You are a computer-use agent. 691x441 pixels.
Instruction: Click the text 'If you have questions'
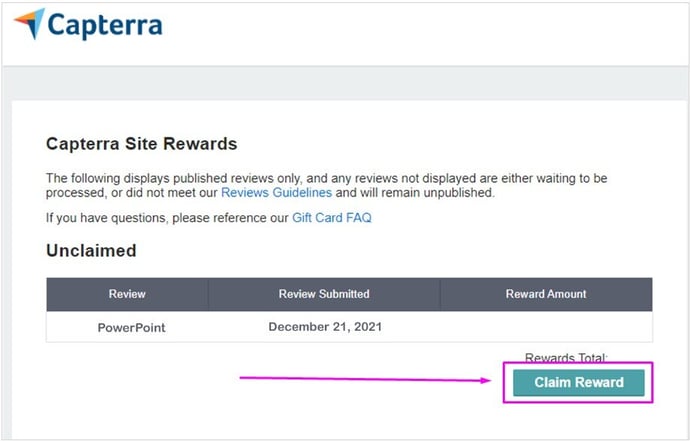click(x=106, y=218)
